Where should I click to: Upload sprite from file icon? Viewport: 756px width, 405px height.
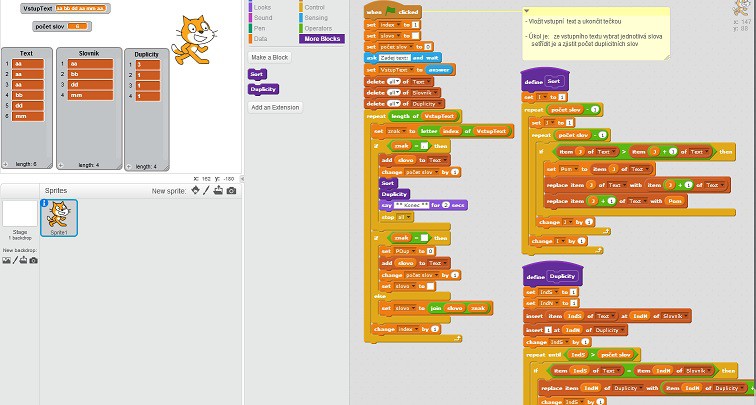[220, 190]
